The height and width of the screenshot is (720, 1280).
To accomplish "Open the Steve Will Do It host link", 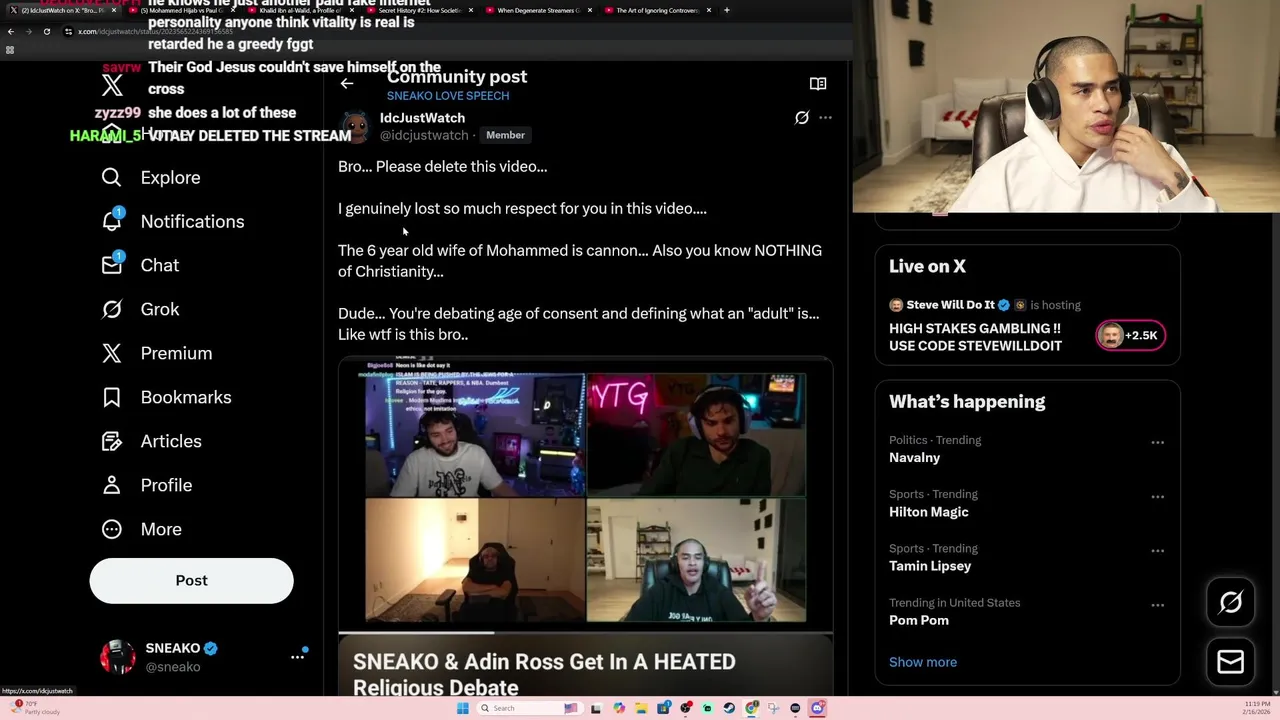I will tap(949, 305).
